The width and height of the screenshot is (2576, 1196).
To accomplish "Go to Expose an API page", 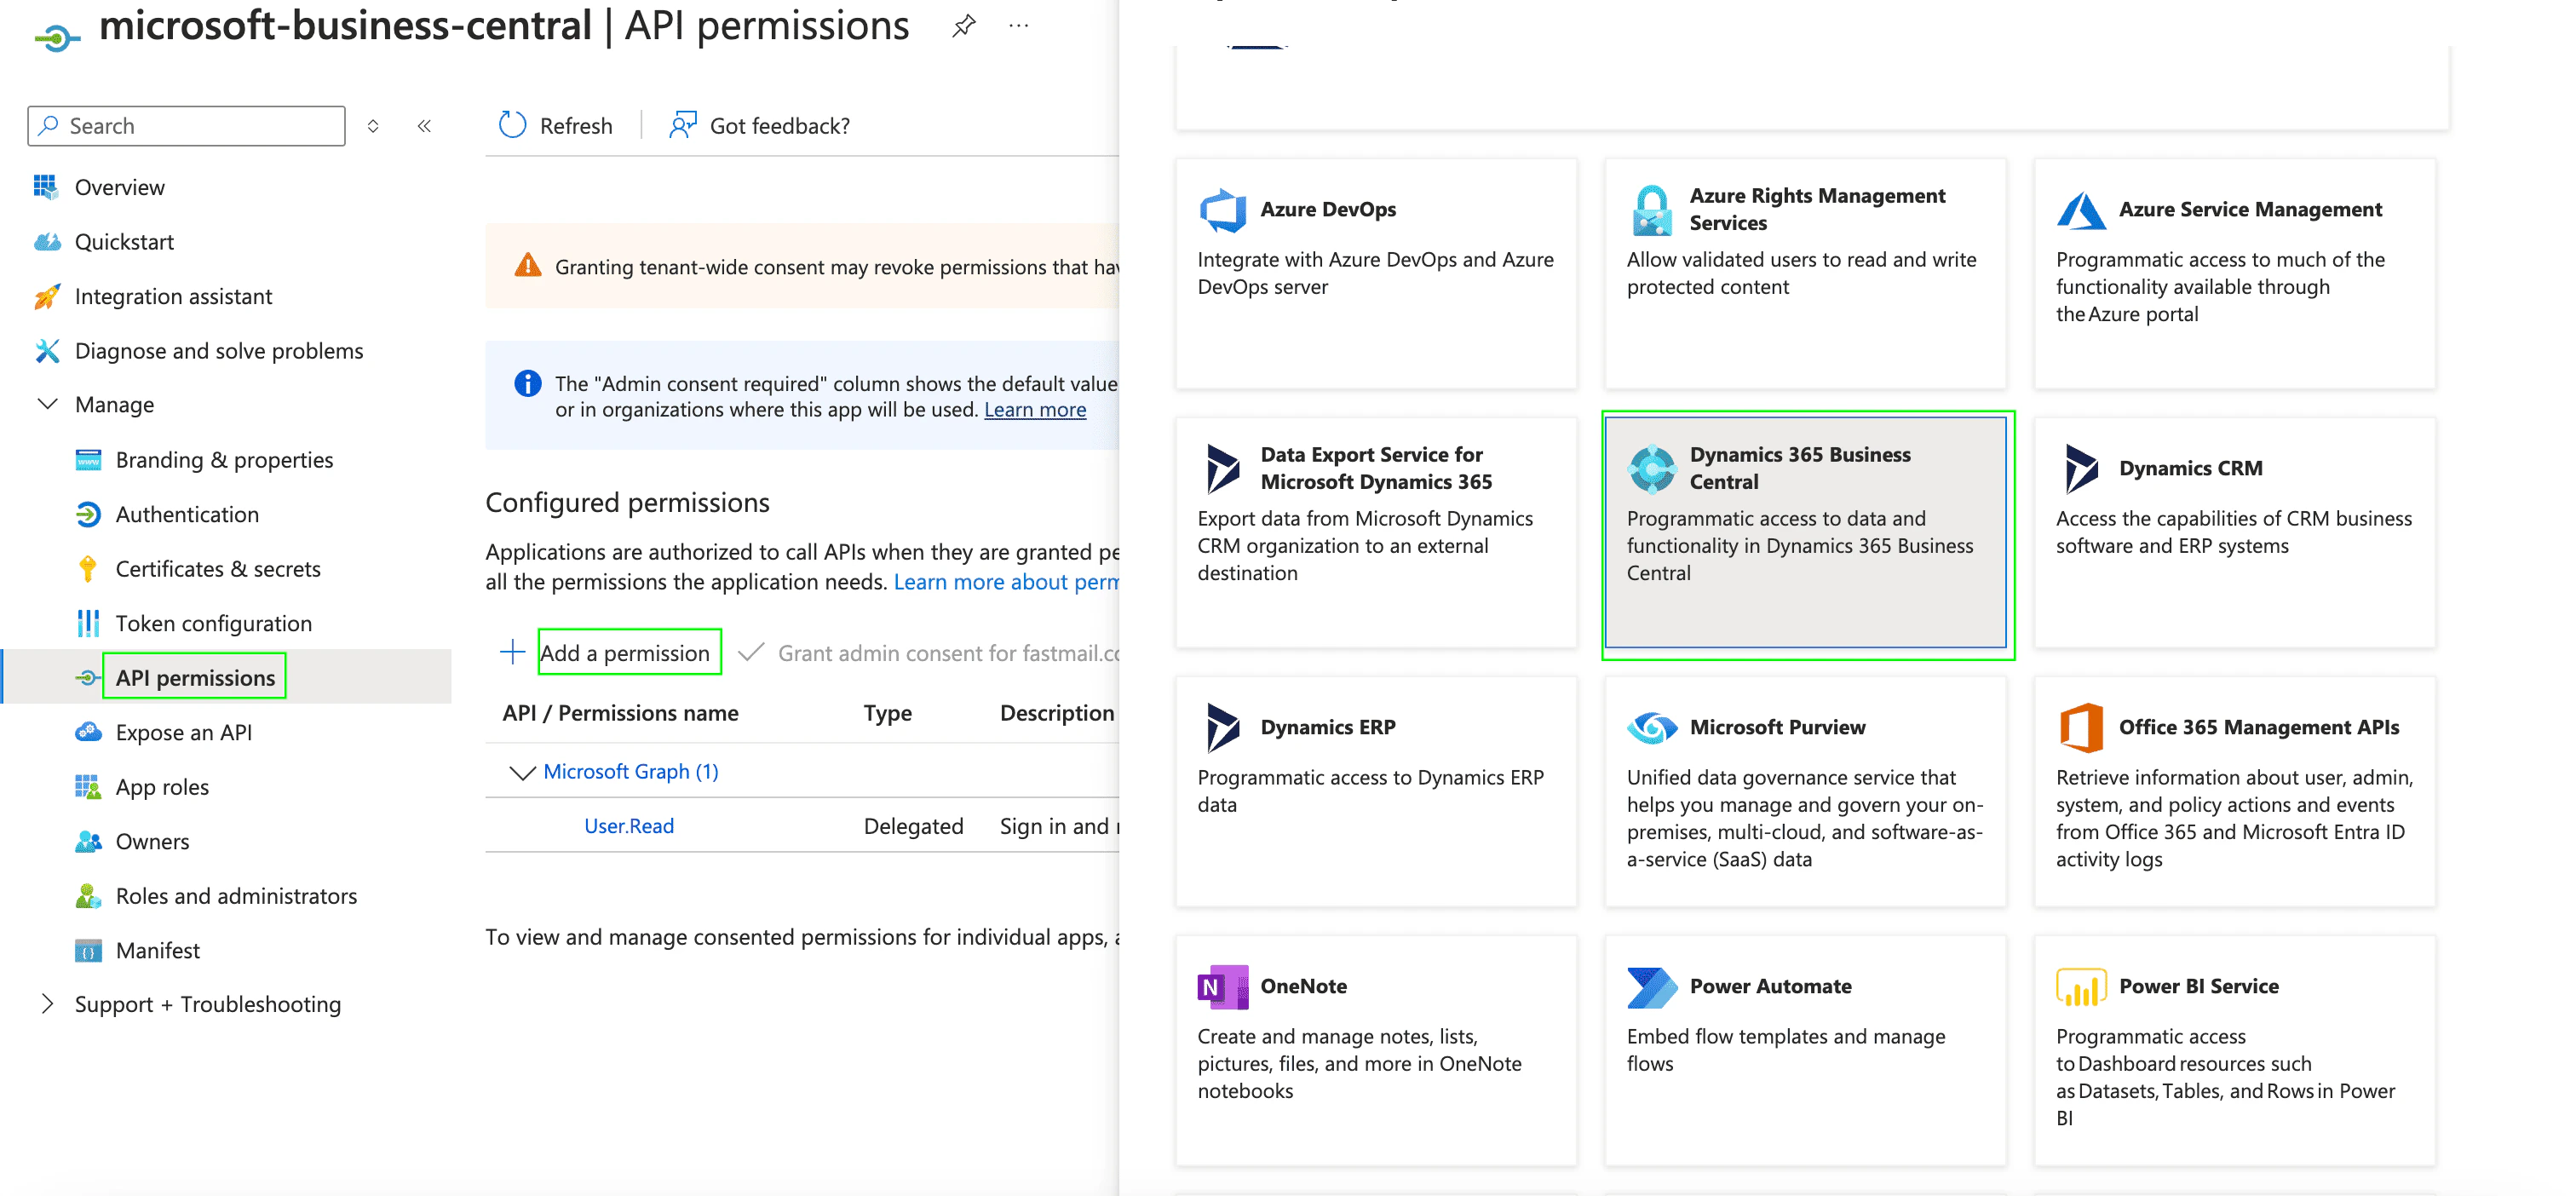I will [x=183, y=732].
